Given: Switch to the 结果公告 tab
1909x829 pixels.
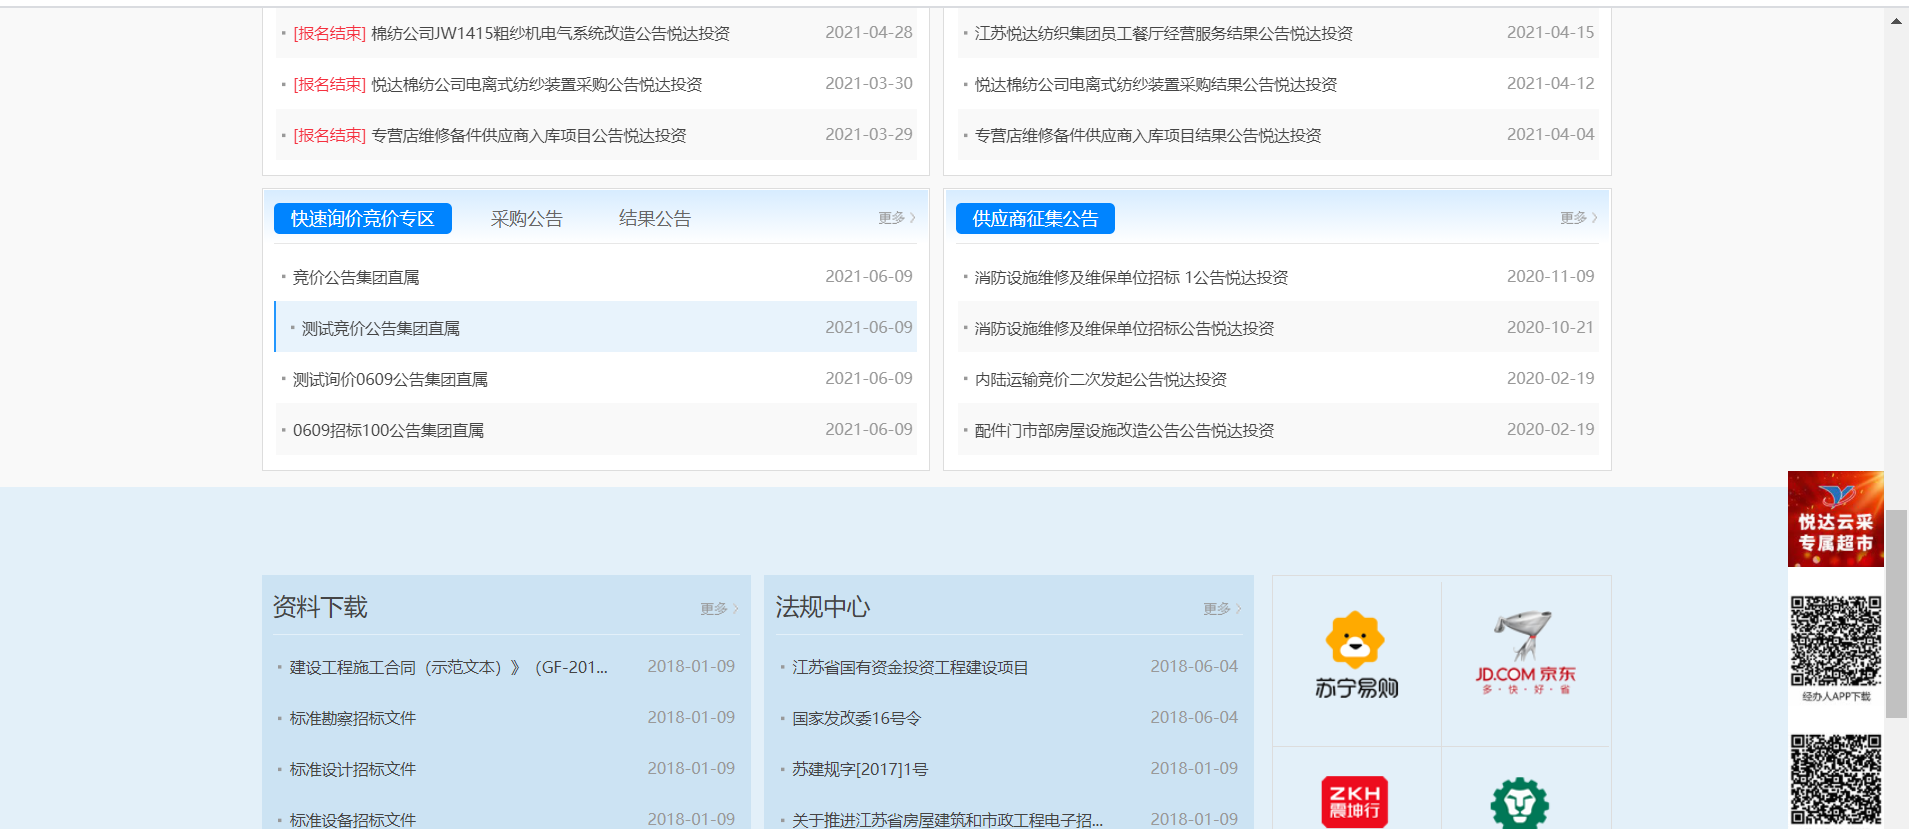Looking at the screenshot, I should [x=654, y=219].
